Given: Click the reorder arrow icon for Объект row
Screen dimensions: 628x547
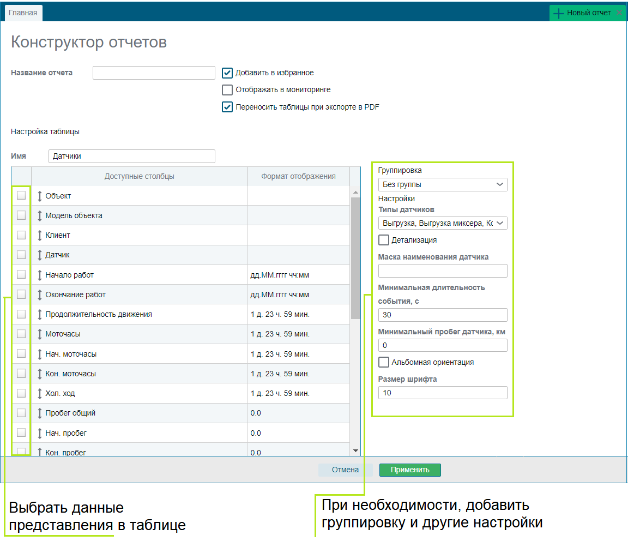Looking at the screenshot, I should (x=39, y=196).
